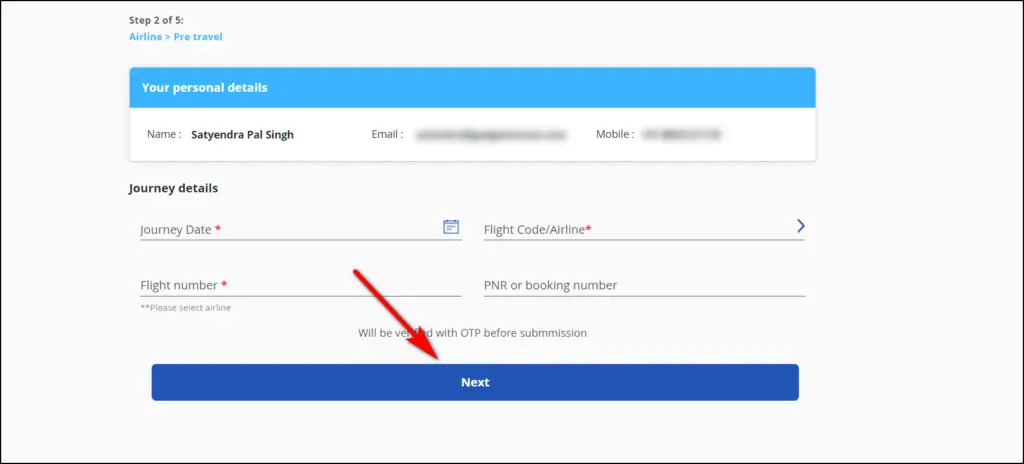Open the Pre travel breadcrumb link
The image size is (1024, 464).
click(x=198, y=37)
